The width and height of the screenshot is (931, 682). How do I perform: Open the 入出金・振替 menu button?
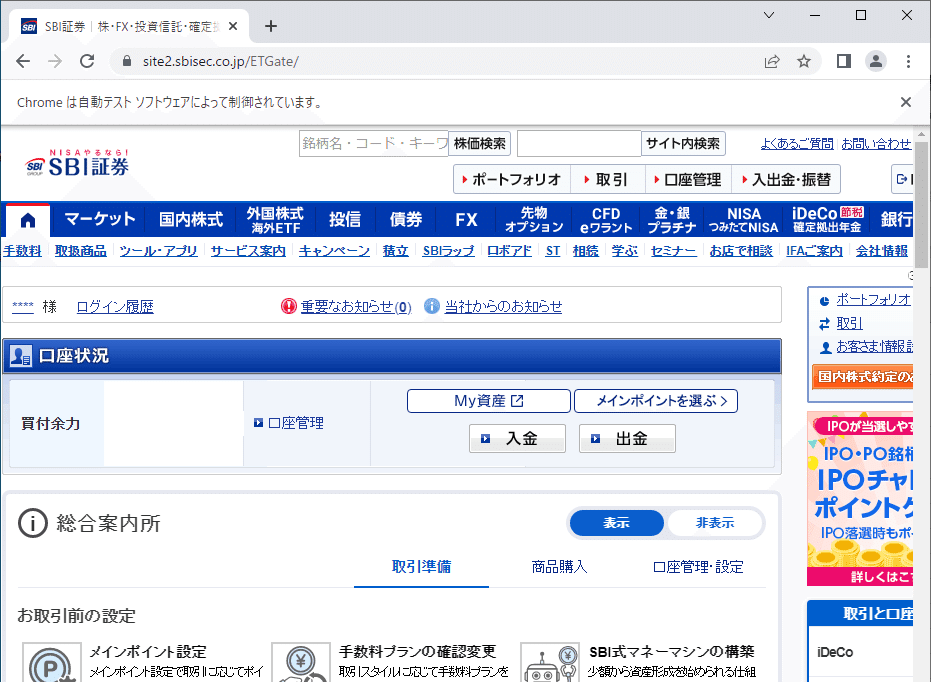point(786,179)
